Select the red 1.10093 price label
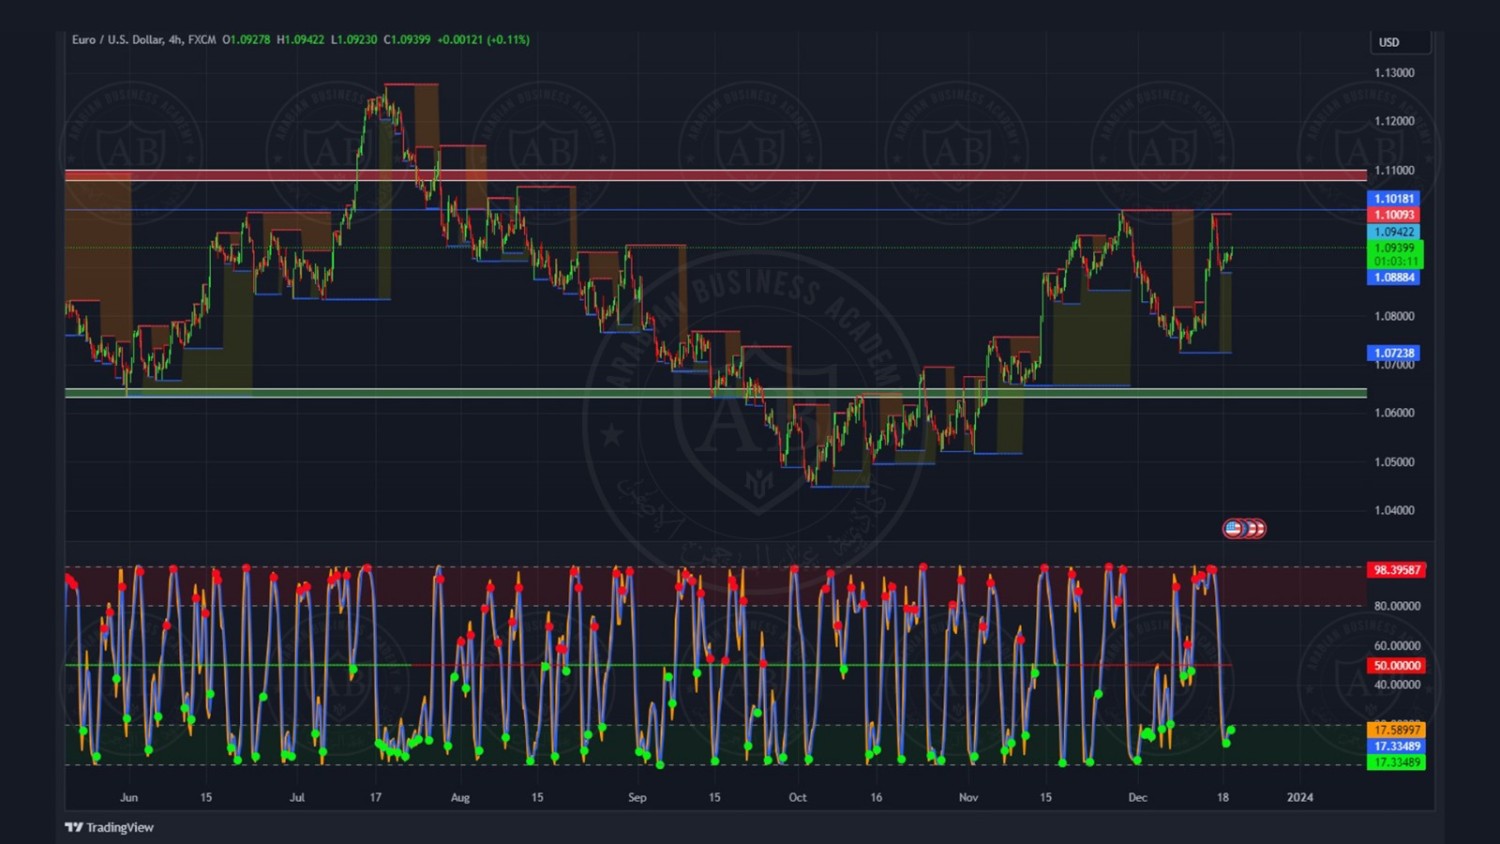Screen dimensions: 1500x844 (x=1393, y=215)
